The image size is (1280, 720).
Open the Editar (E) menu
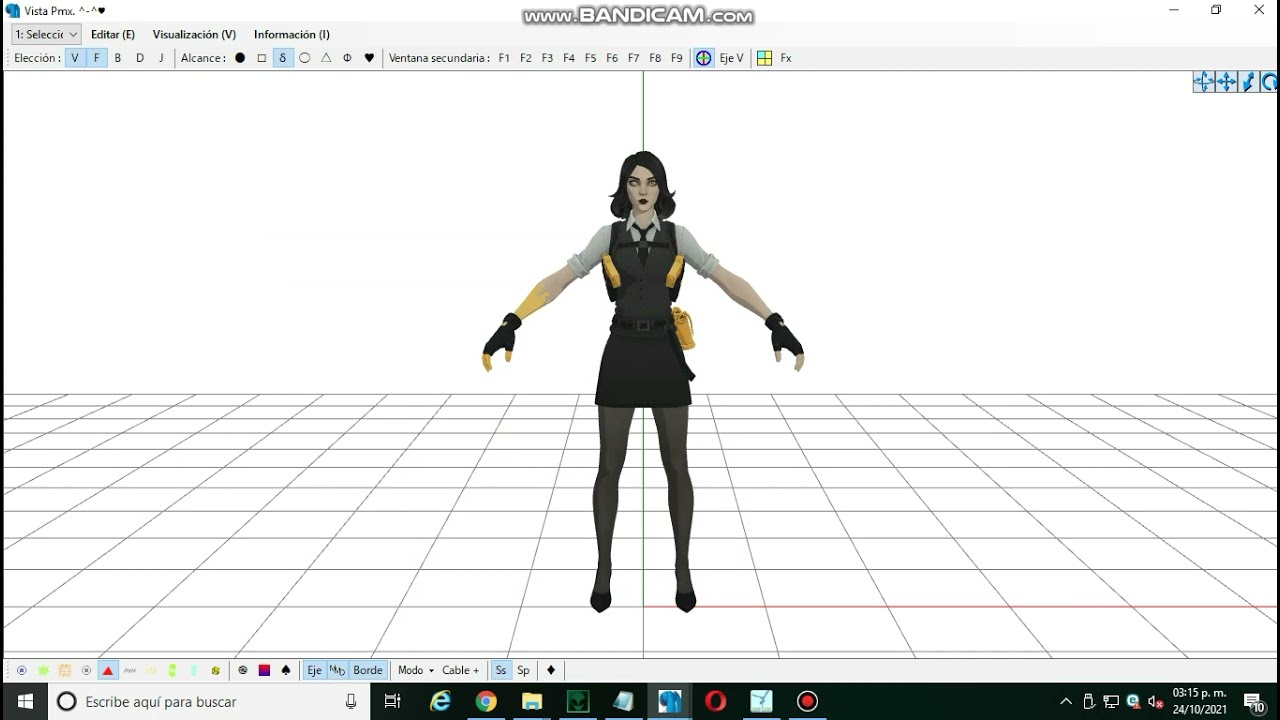coord(112,34)
